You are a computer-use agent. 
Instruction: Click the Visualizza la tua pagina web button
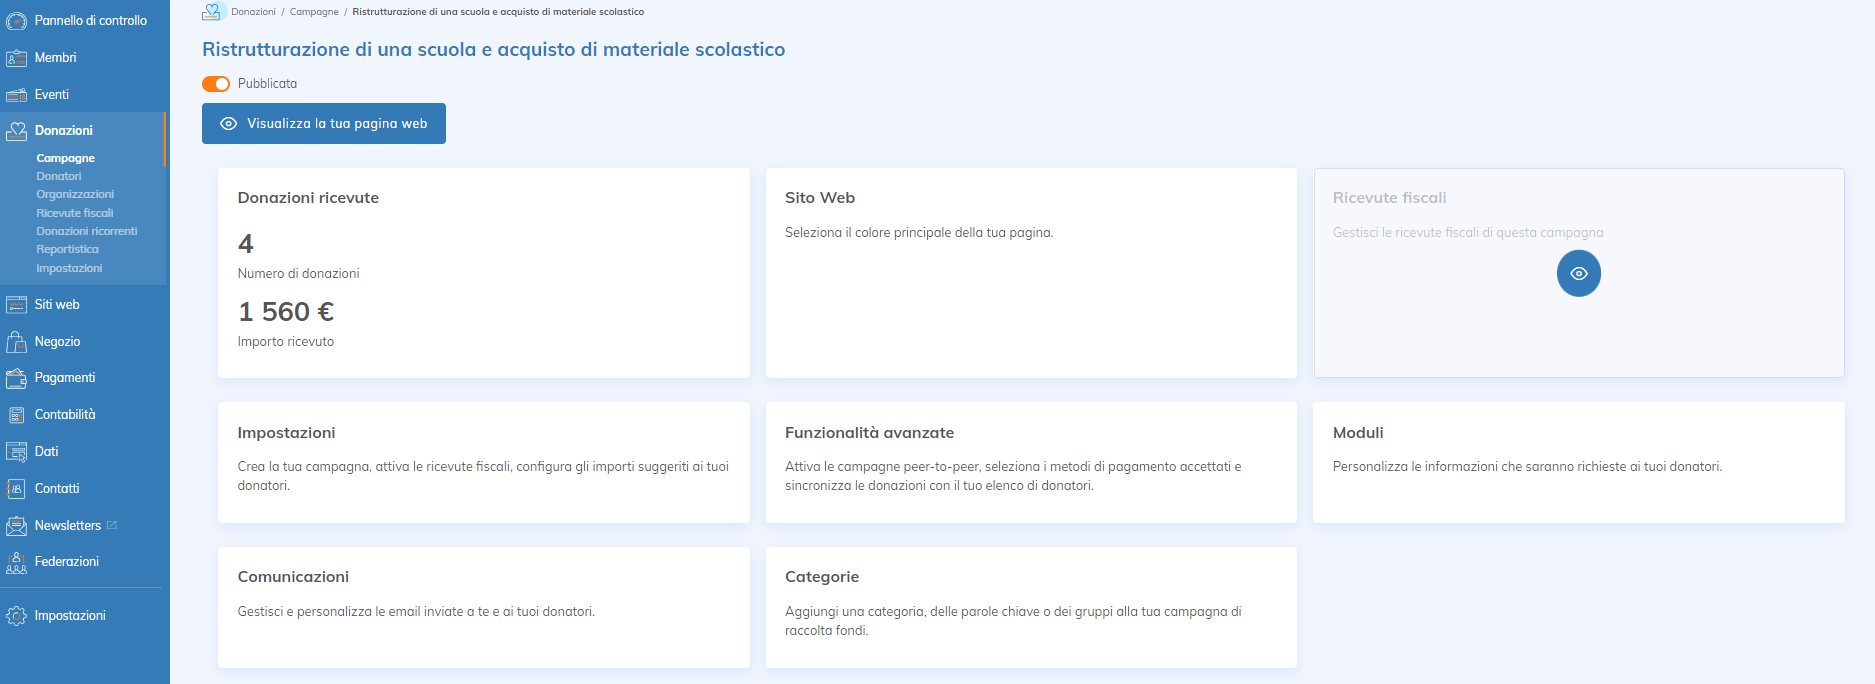(324, 124)
